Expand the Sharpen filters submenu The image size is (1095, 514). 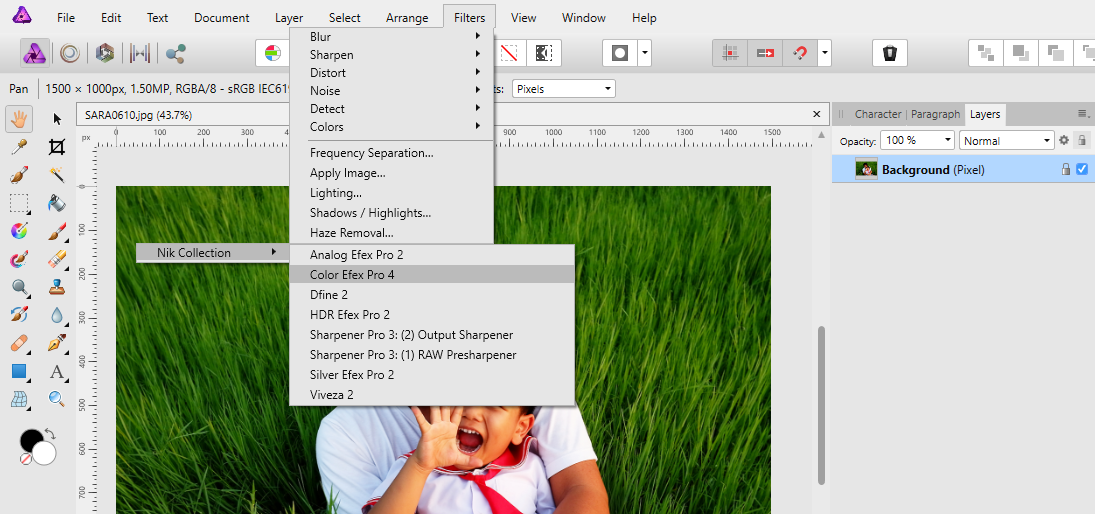[392, 54]
